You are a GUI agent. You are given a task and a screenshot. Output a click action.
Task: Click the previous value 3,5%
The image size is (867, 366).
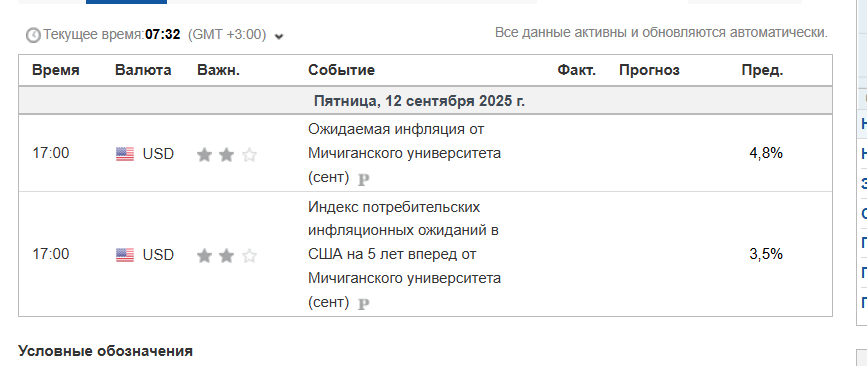[x=766, y=254]
